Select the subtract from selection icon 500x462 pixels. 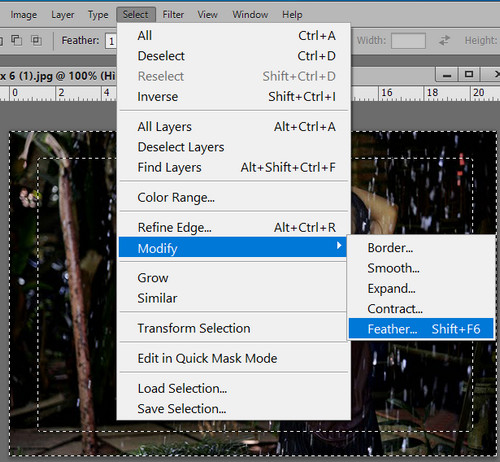[x=17, y=40]
